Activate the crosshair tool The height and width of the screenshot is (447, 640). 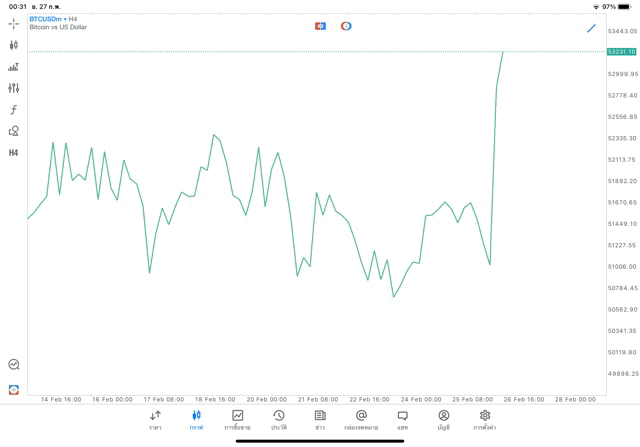pyautogui.click(x=13, y=23)
